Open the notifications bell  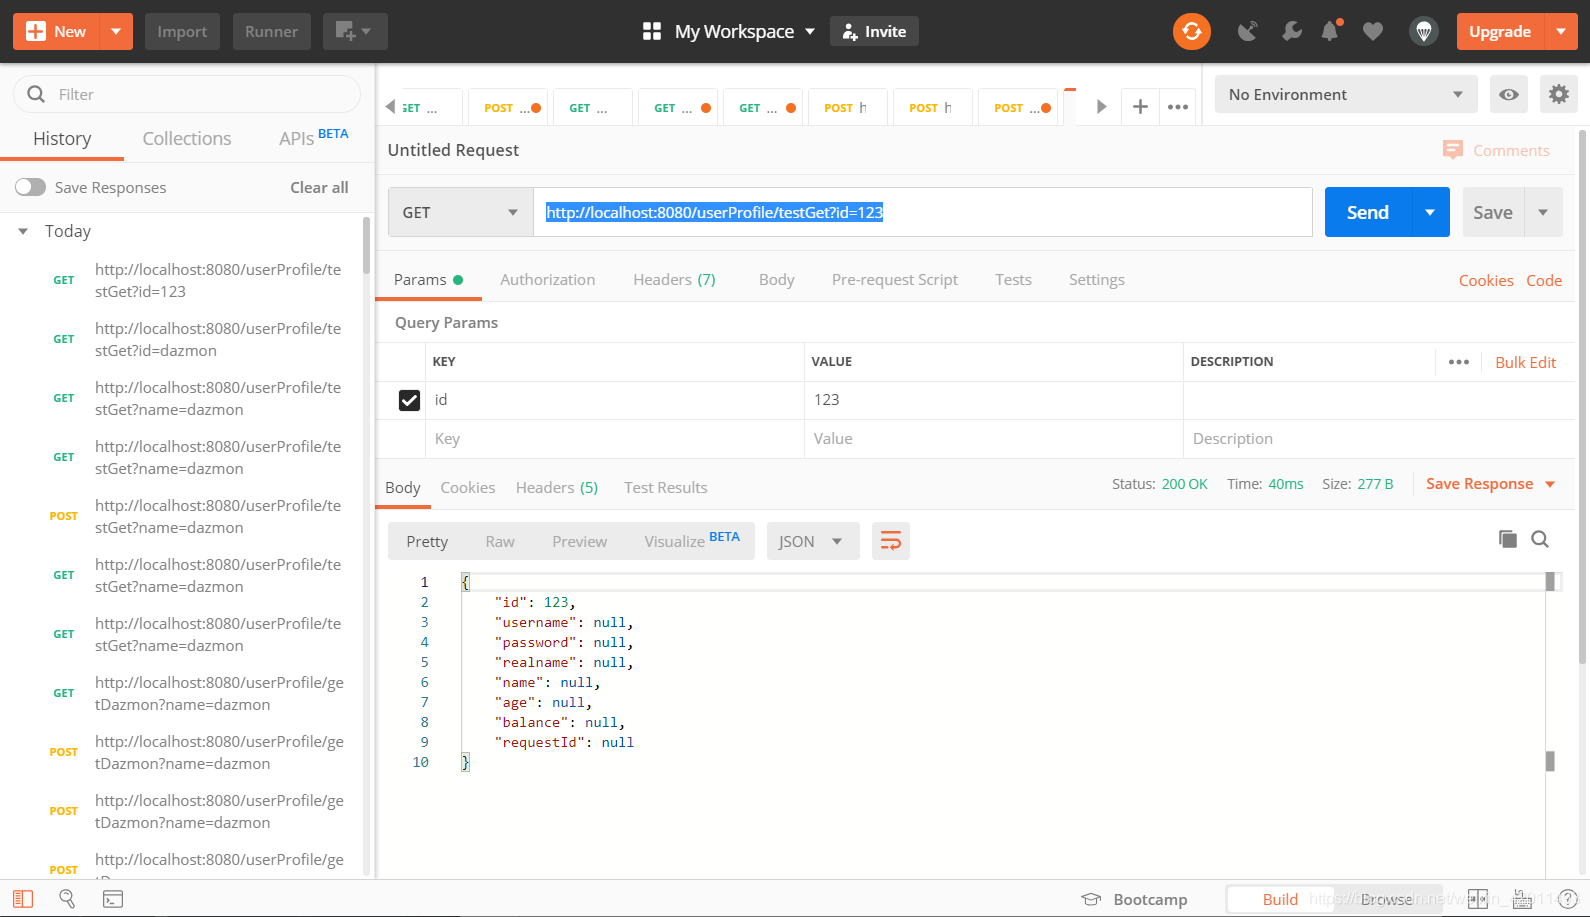coord(1330,31)
